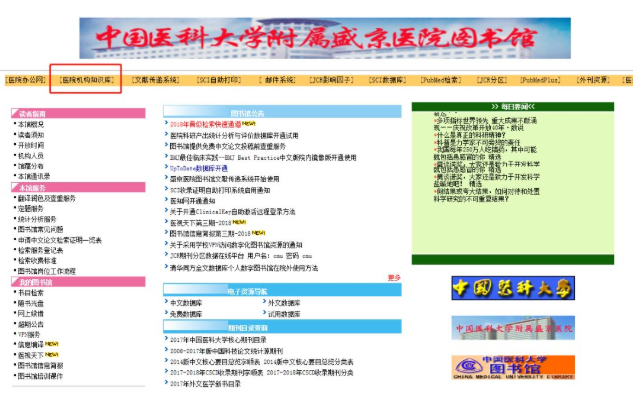Image resolution: width=642 pixels, height=411 pixels.
Task: Open JCR影响因子 in the nav bar
Action: pos(332,80)
